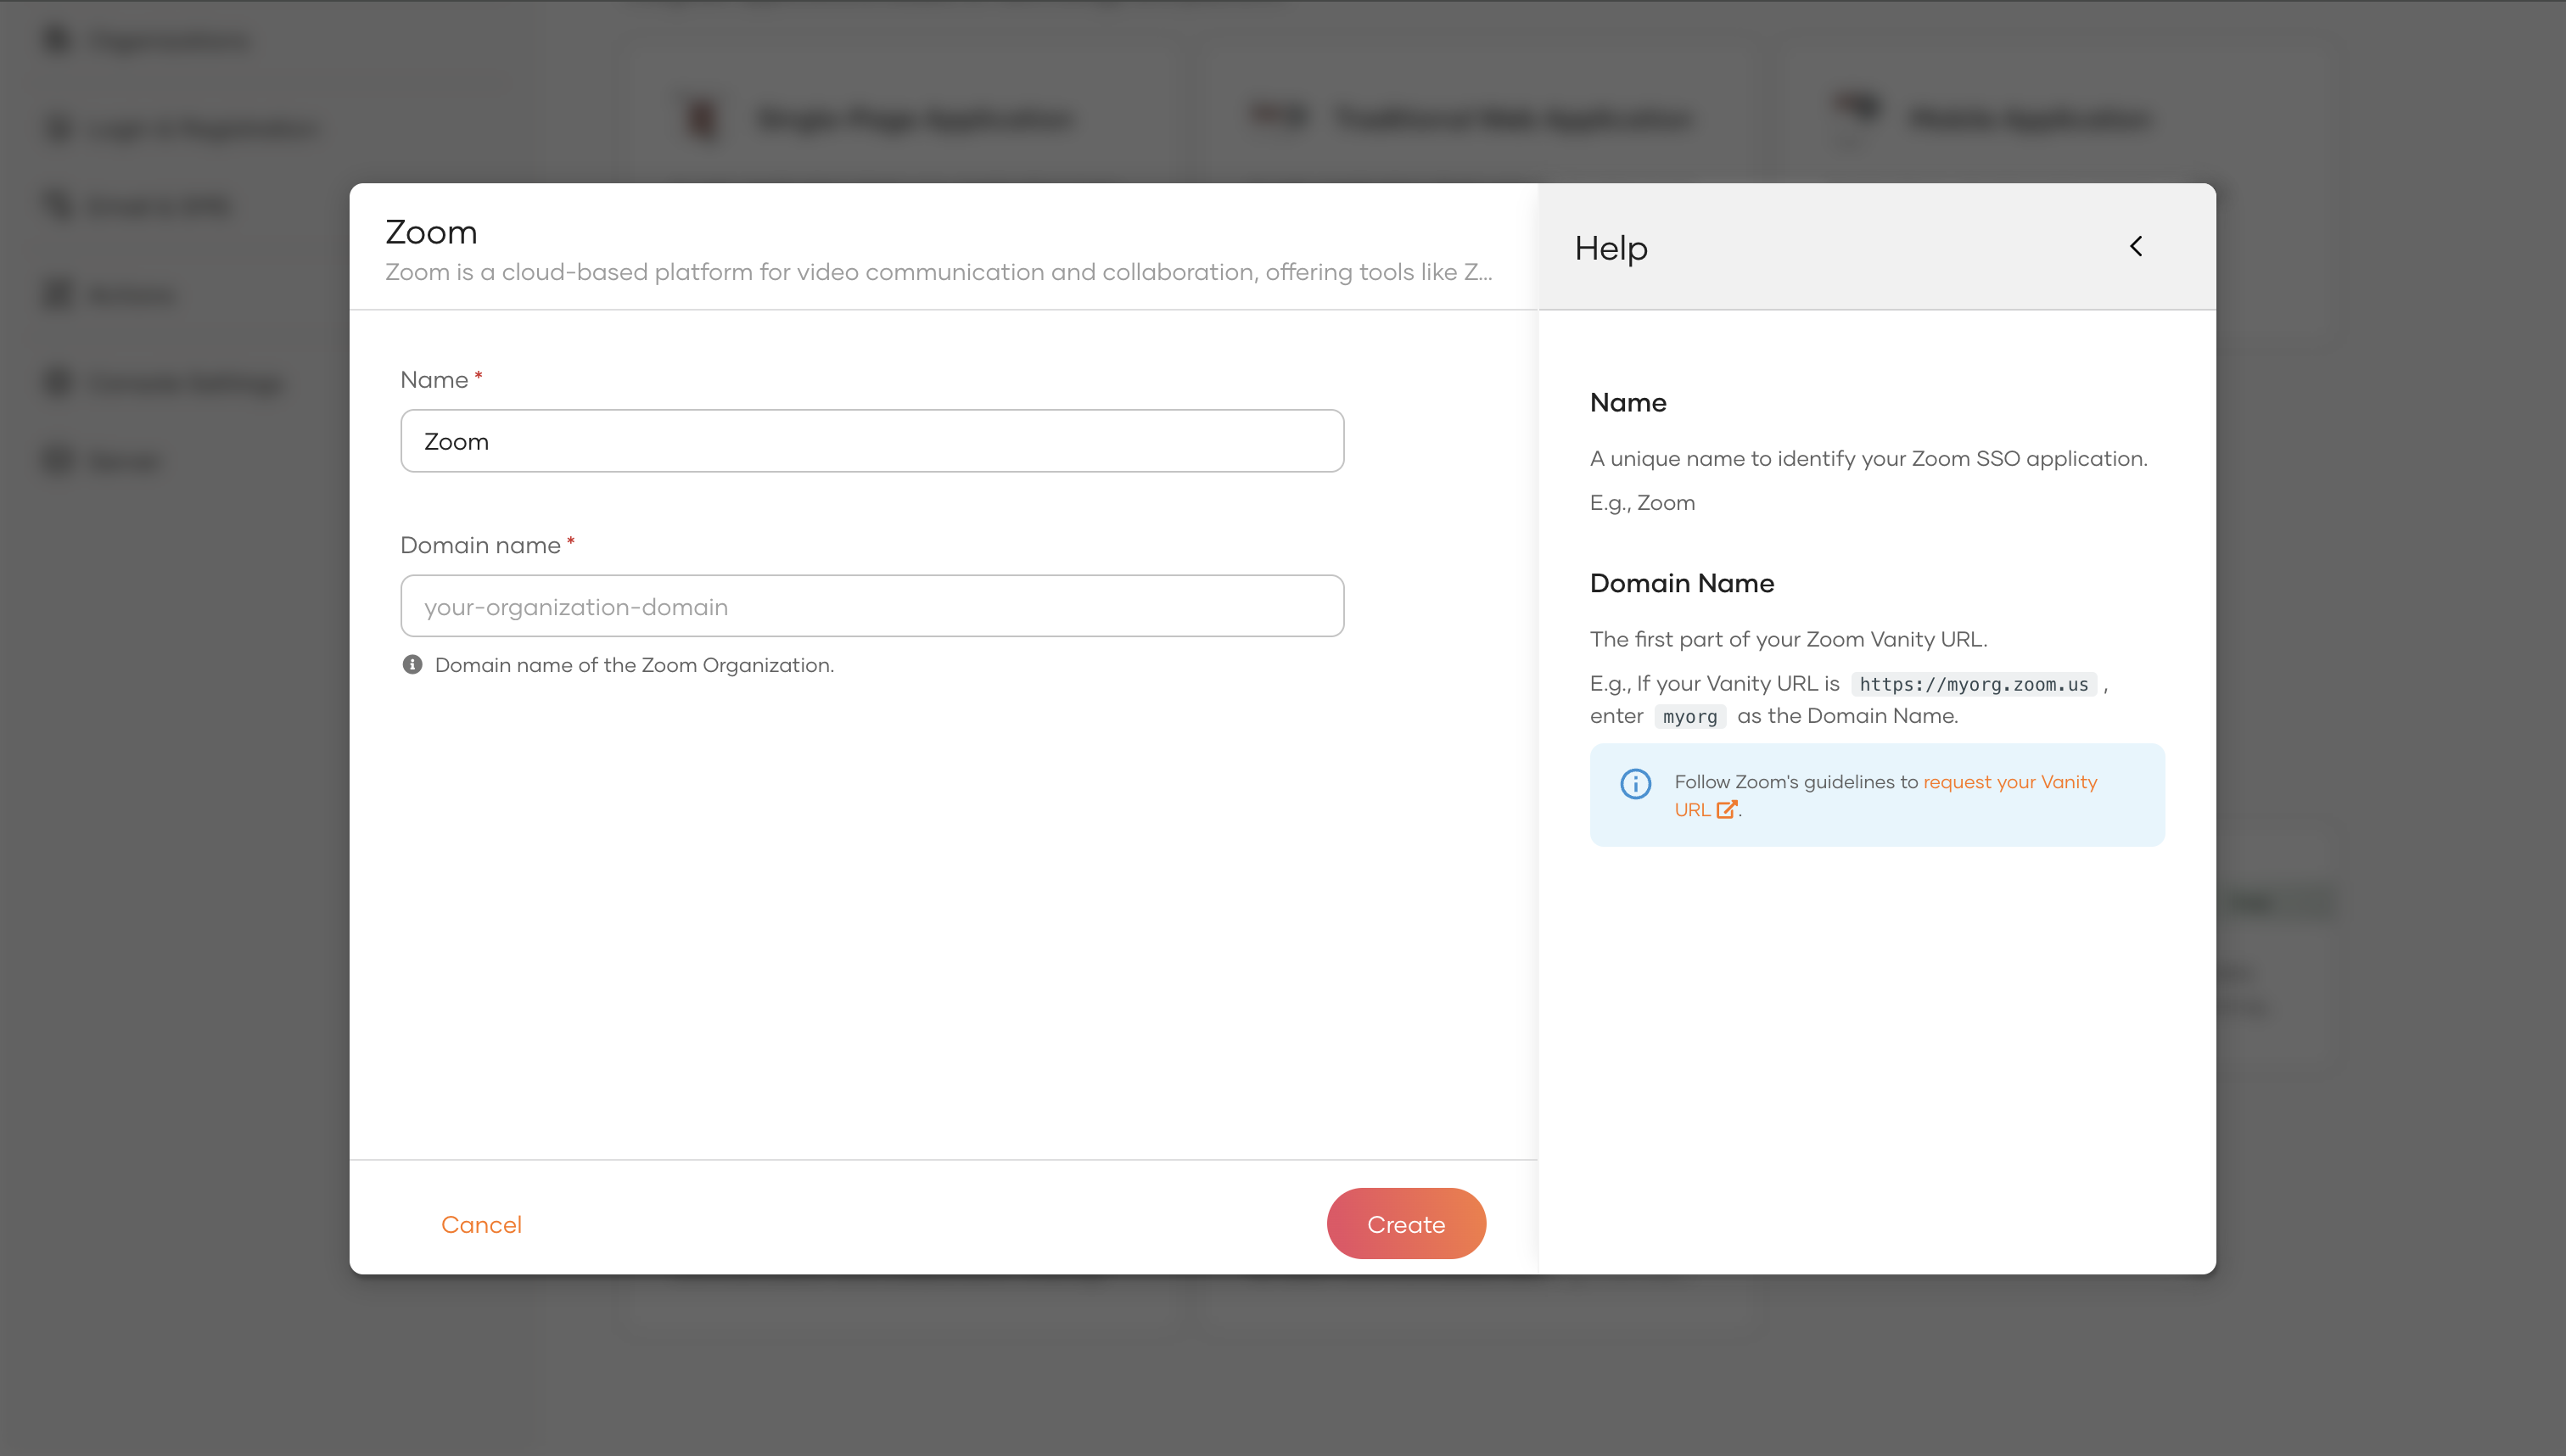Click the external link icon after URL
Viewport: 2566px width, 1456px height.
(1726, 810)
